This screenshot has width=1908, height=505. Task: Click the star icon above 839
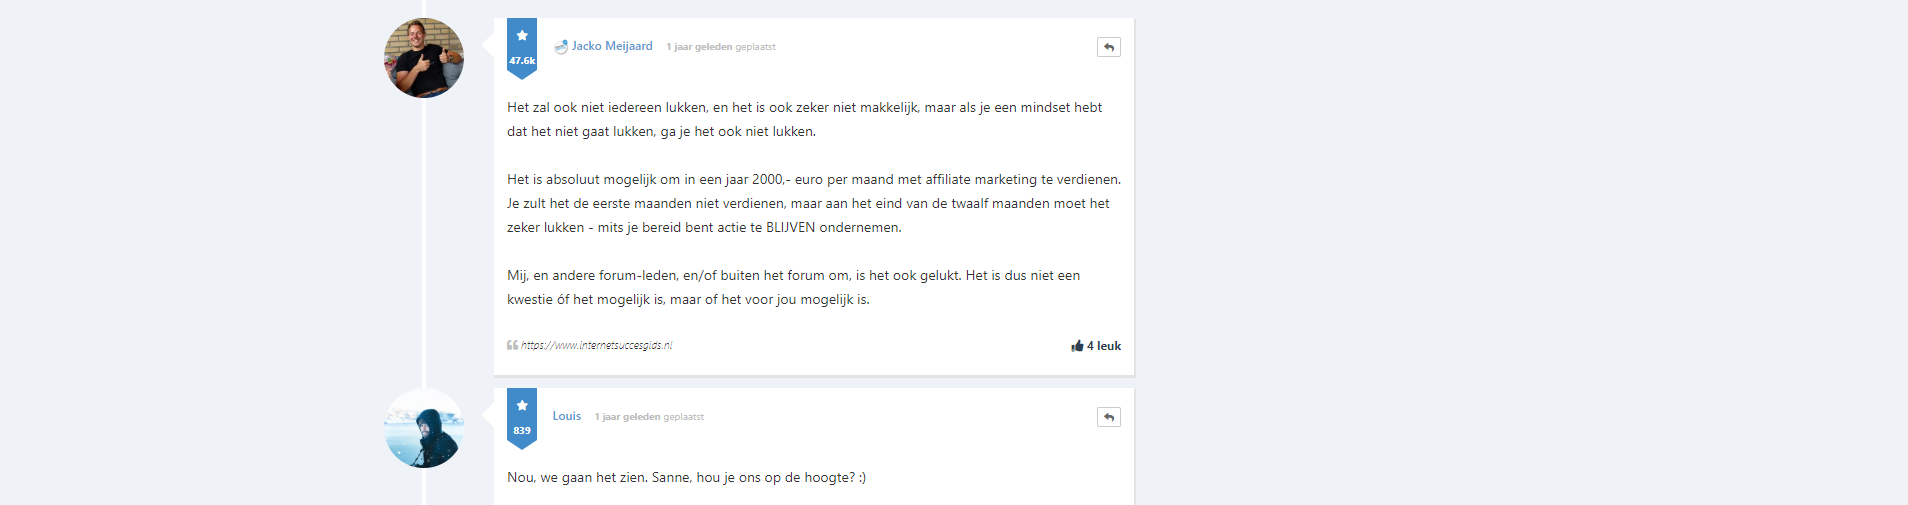click(522, 405)
